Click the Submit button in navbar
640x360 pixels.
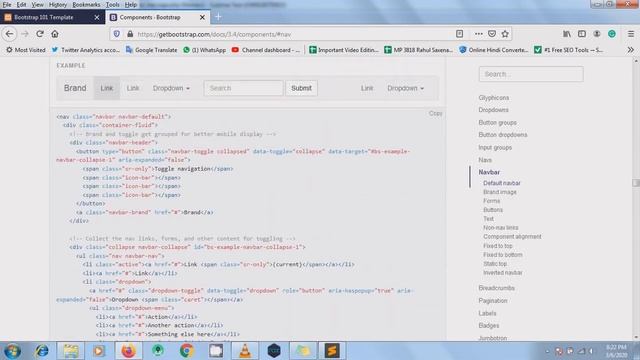pos(301,88)
